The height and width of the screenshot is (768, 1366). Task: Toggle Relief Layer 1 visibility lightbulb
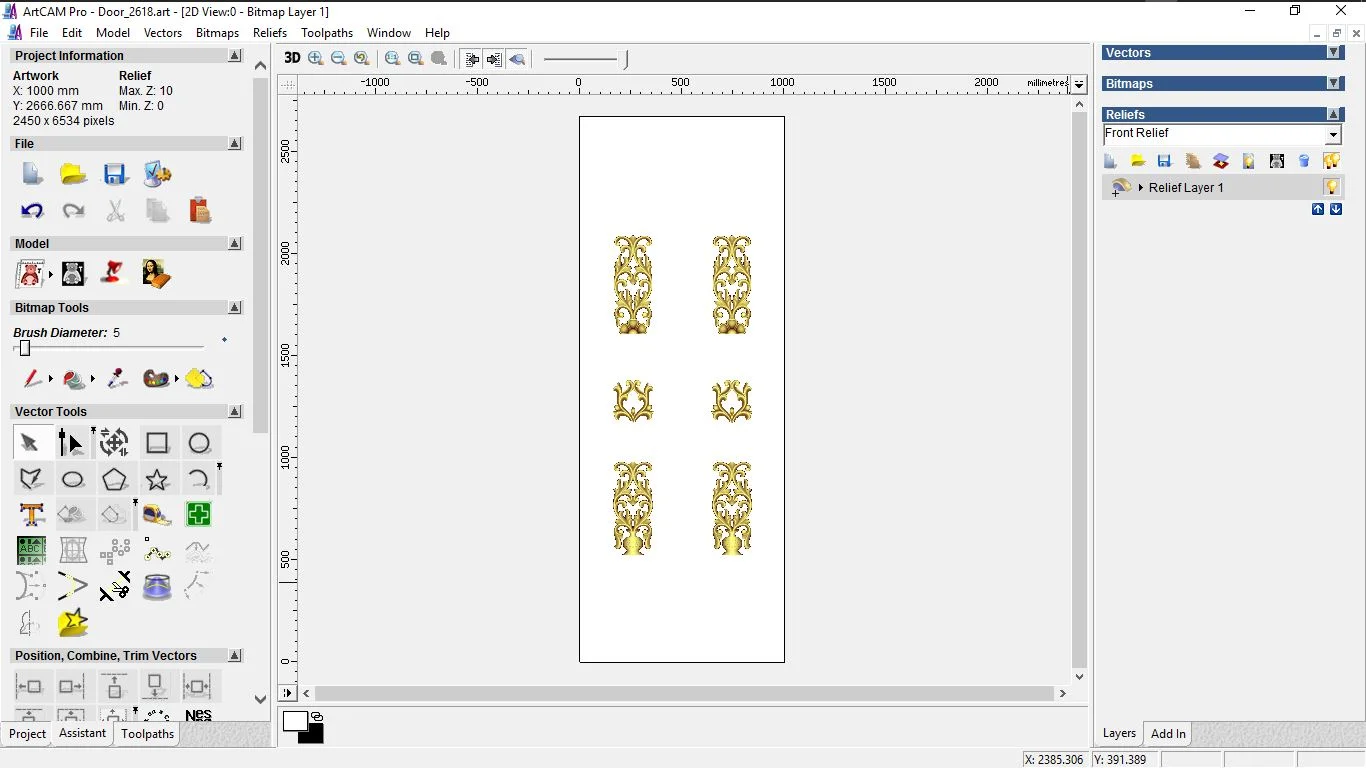(1331, 187)
